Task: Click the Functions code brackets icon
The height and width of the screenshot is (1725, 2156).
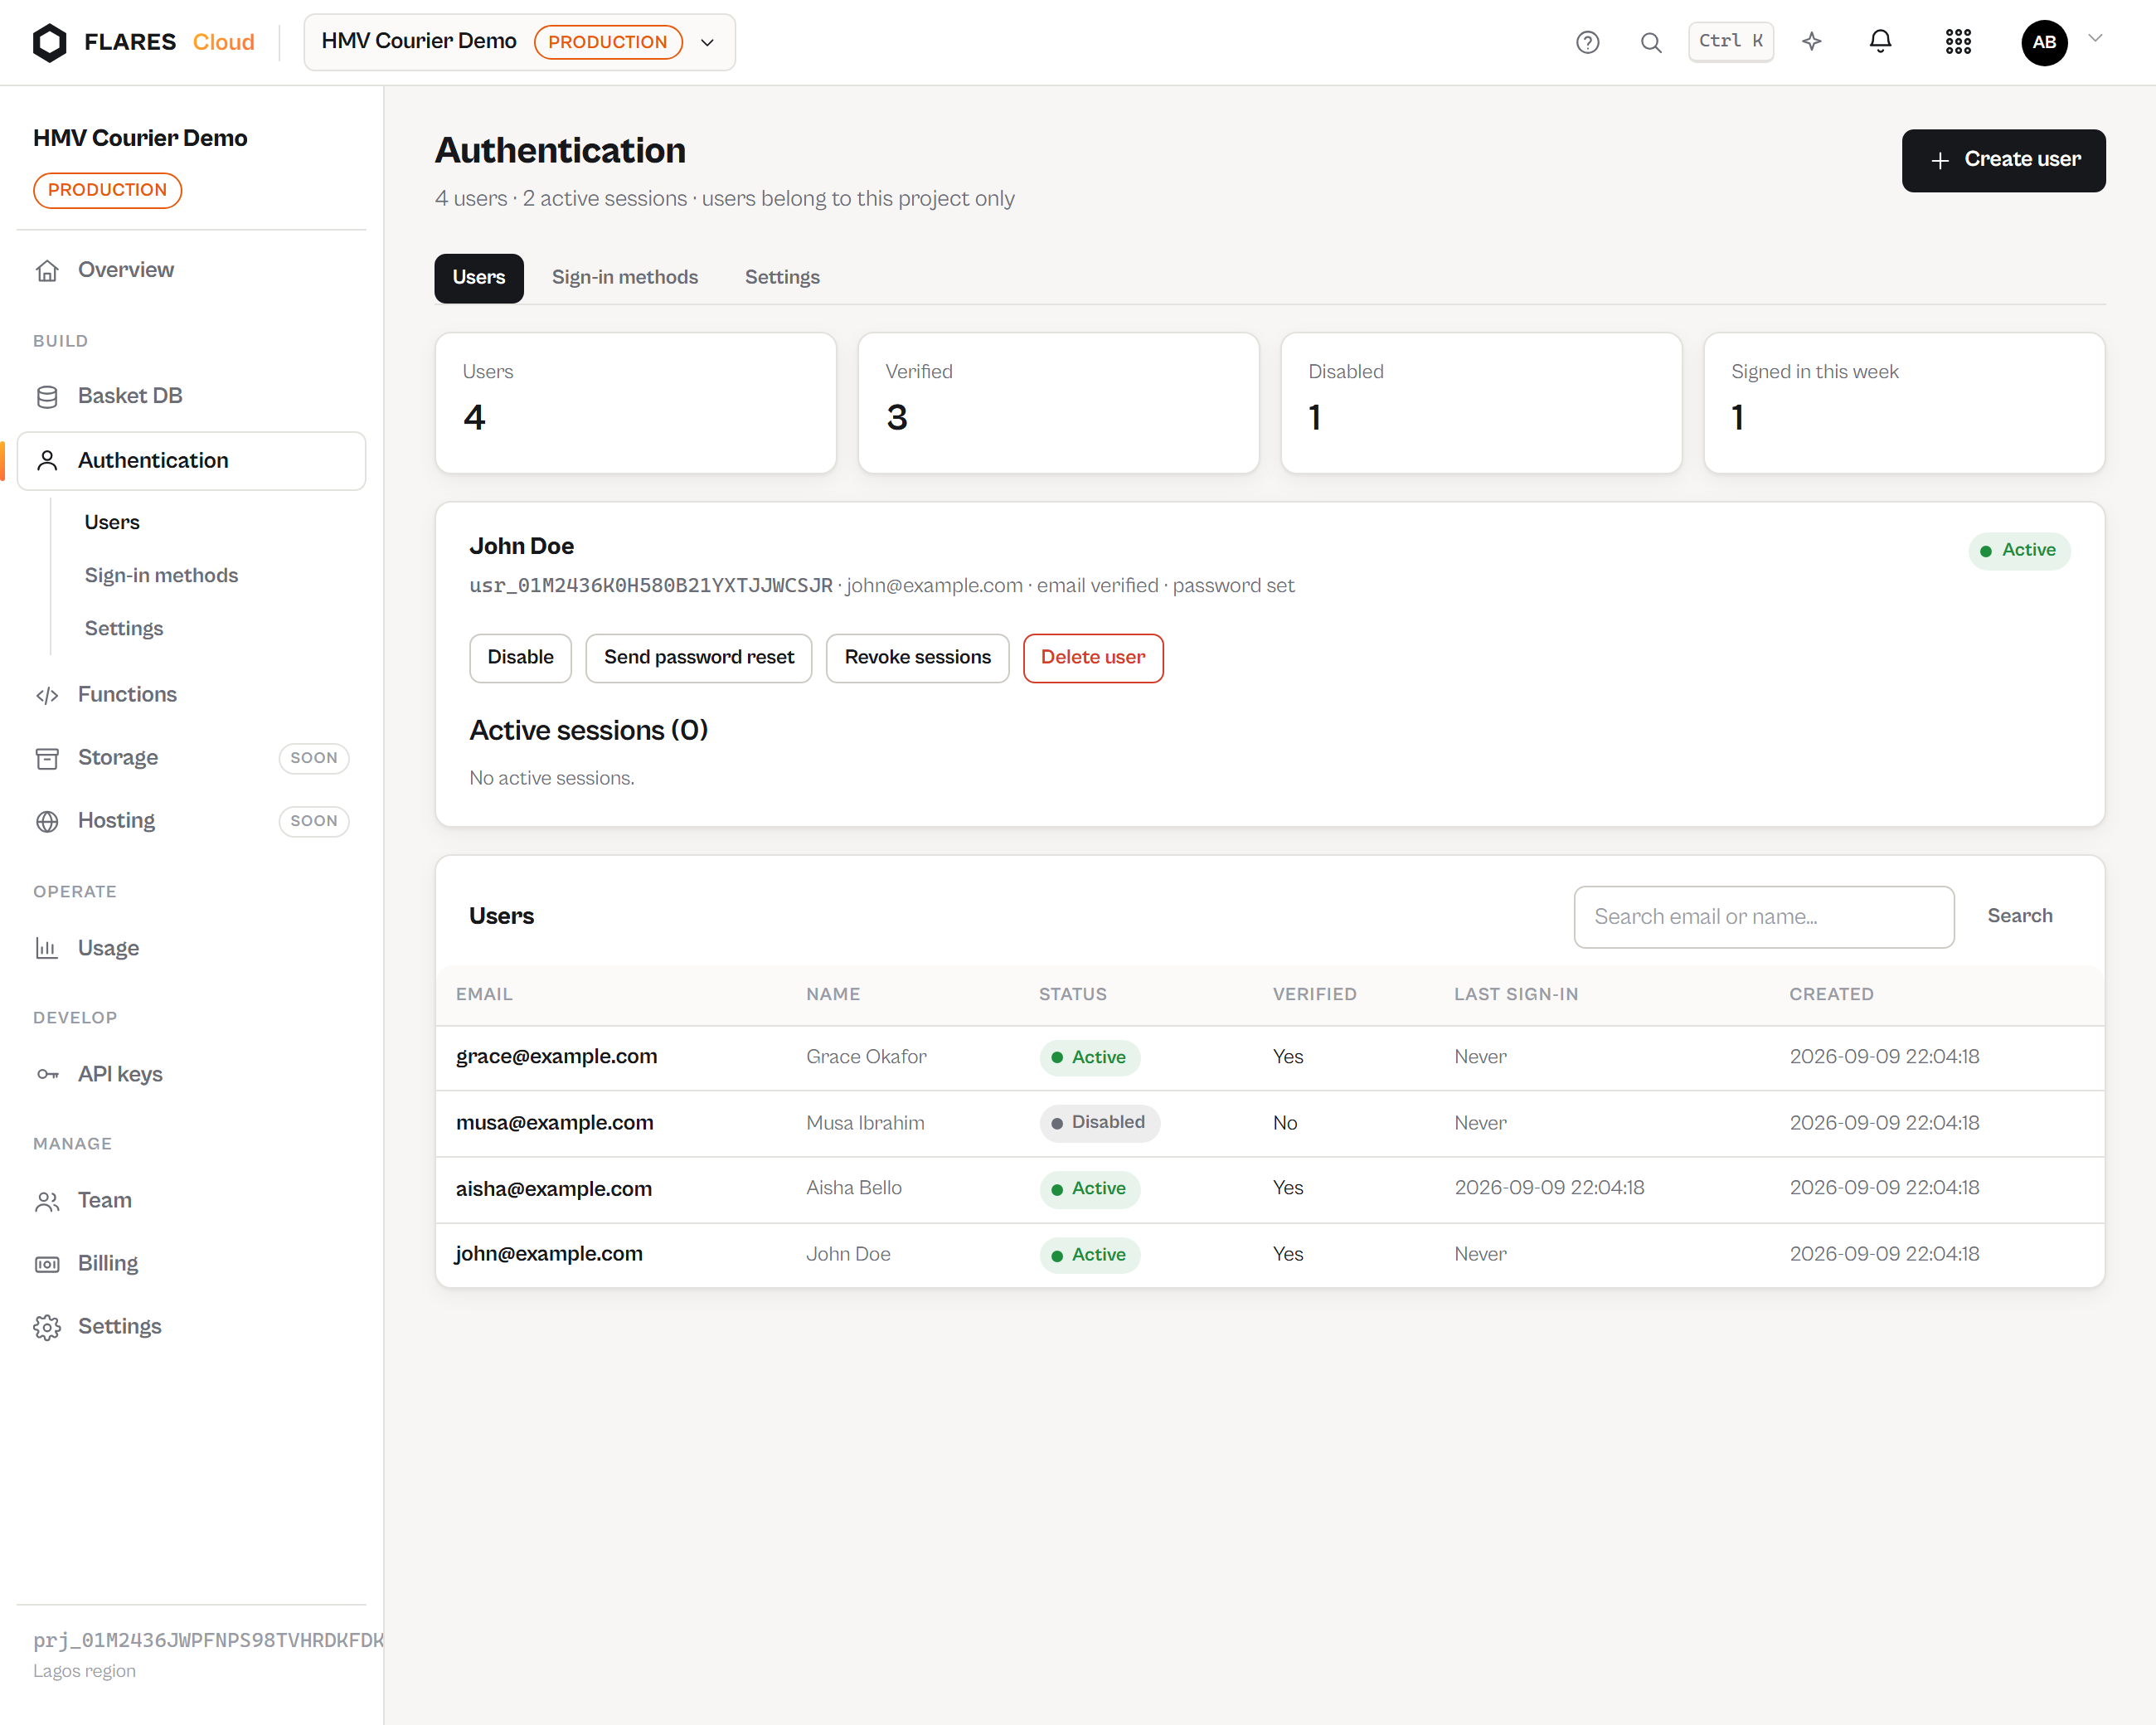Action: coord(47,695)
